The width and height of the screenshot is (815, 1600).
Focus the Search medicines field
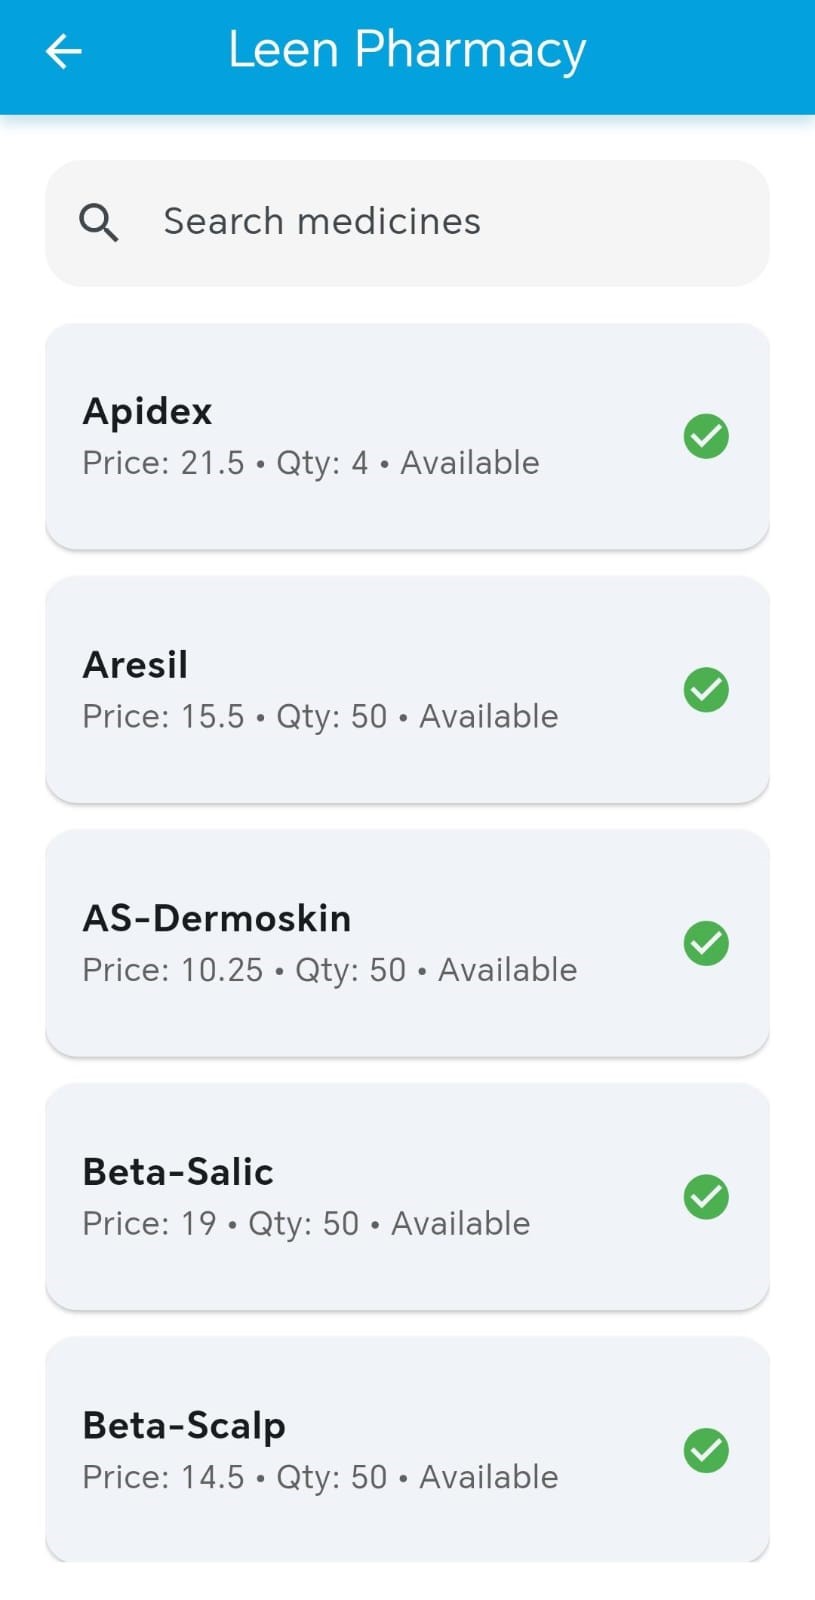(407, 223)
